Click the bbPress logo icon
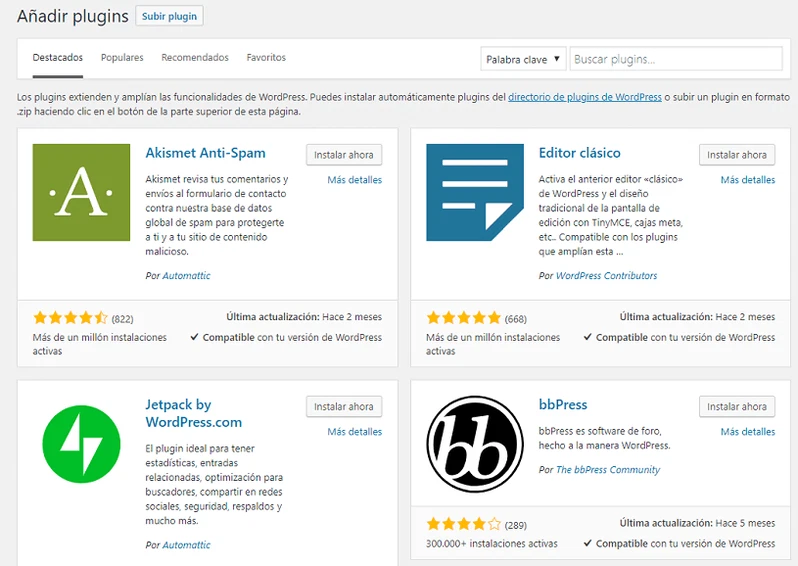 (x=475, y=444)
